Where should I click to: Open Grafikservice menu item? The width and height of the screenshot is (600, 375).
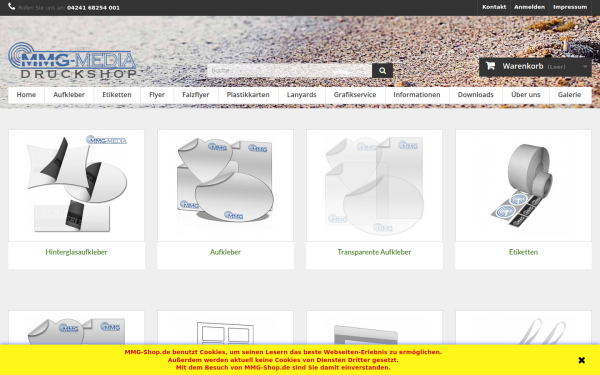point(355,95)
